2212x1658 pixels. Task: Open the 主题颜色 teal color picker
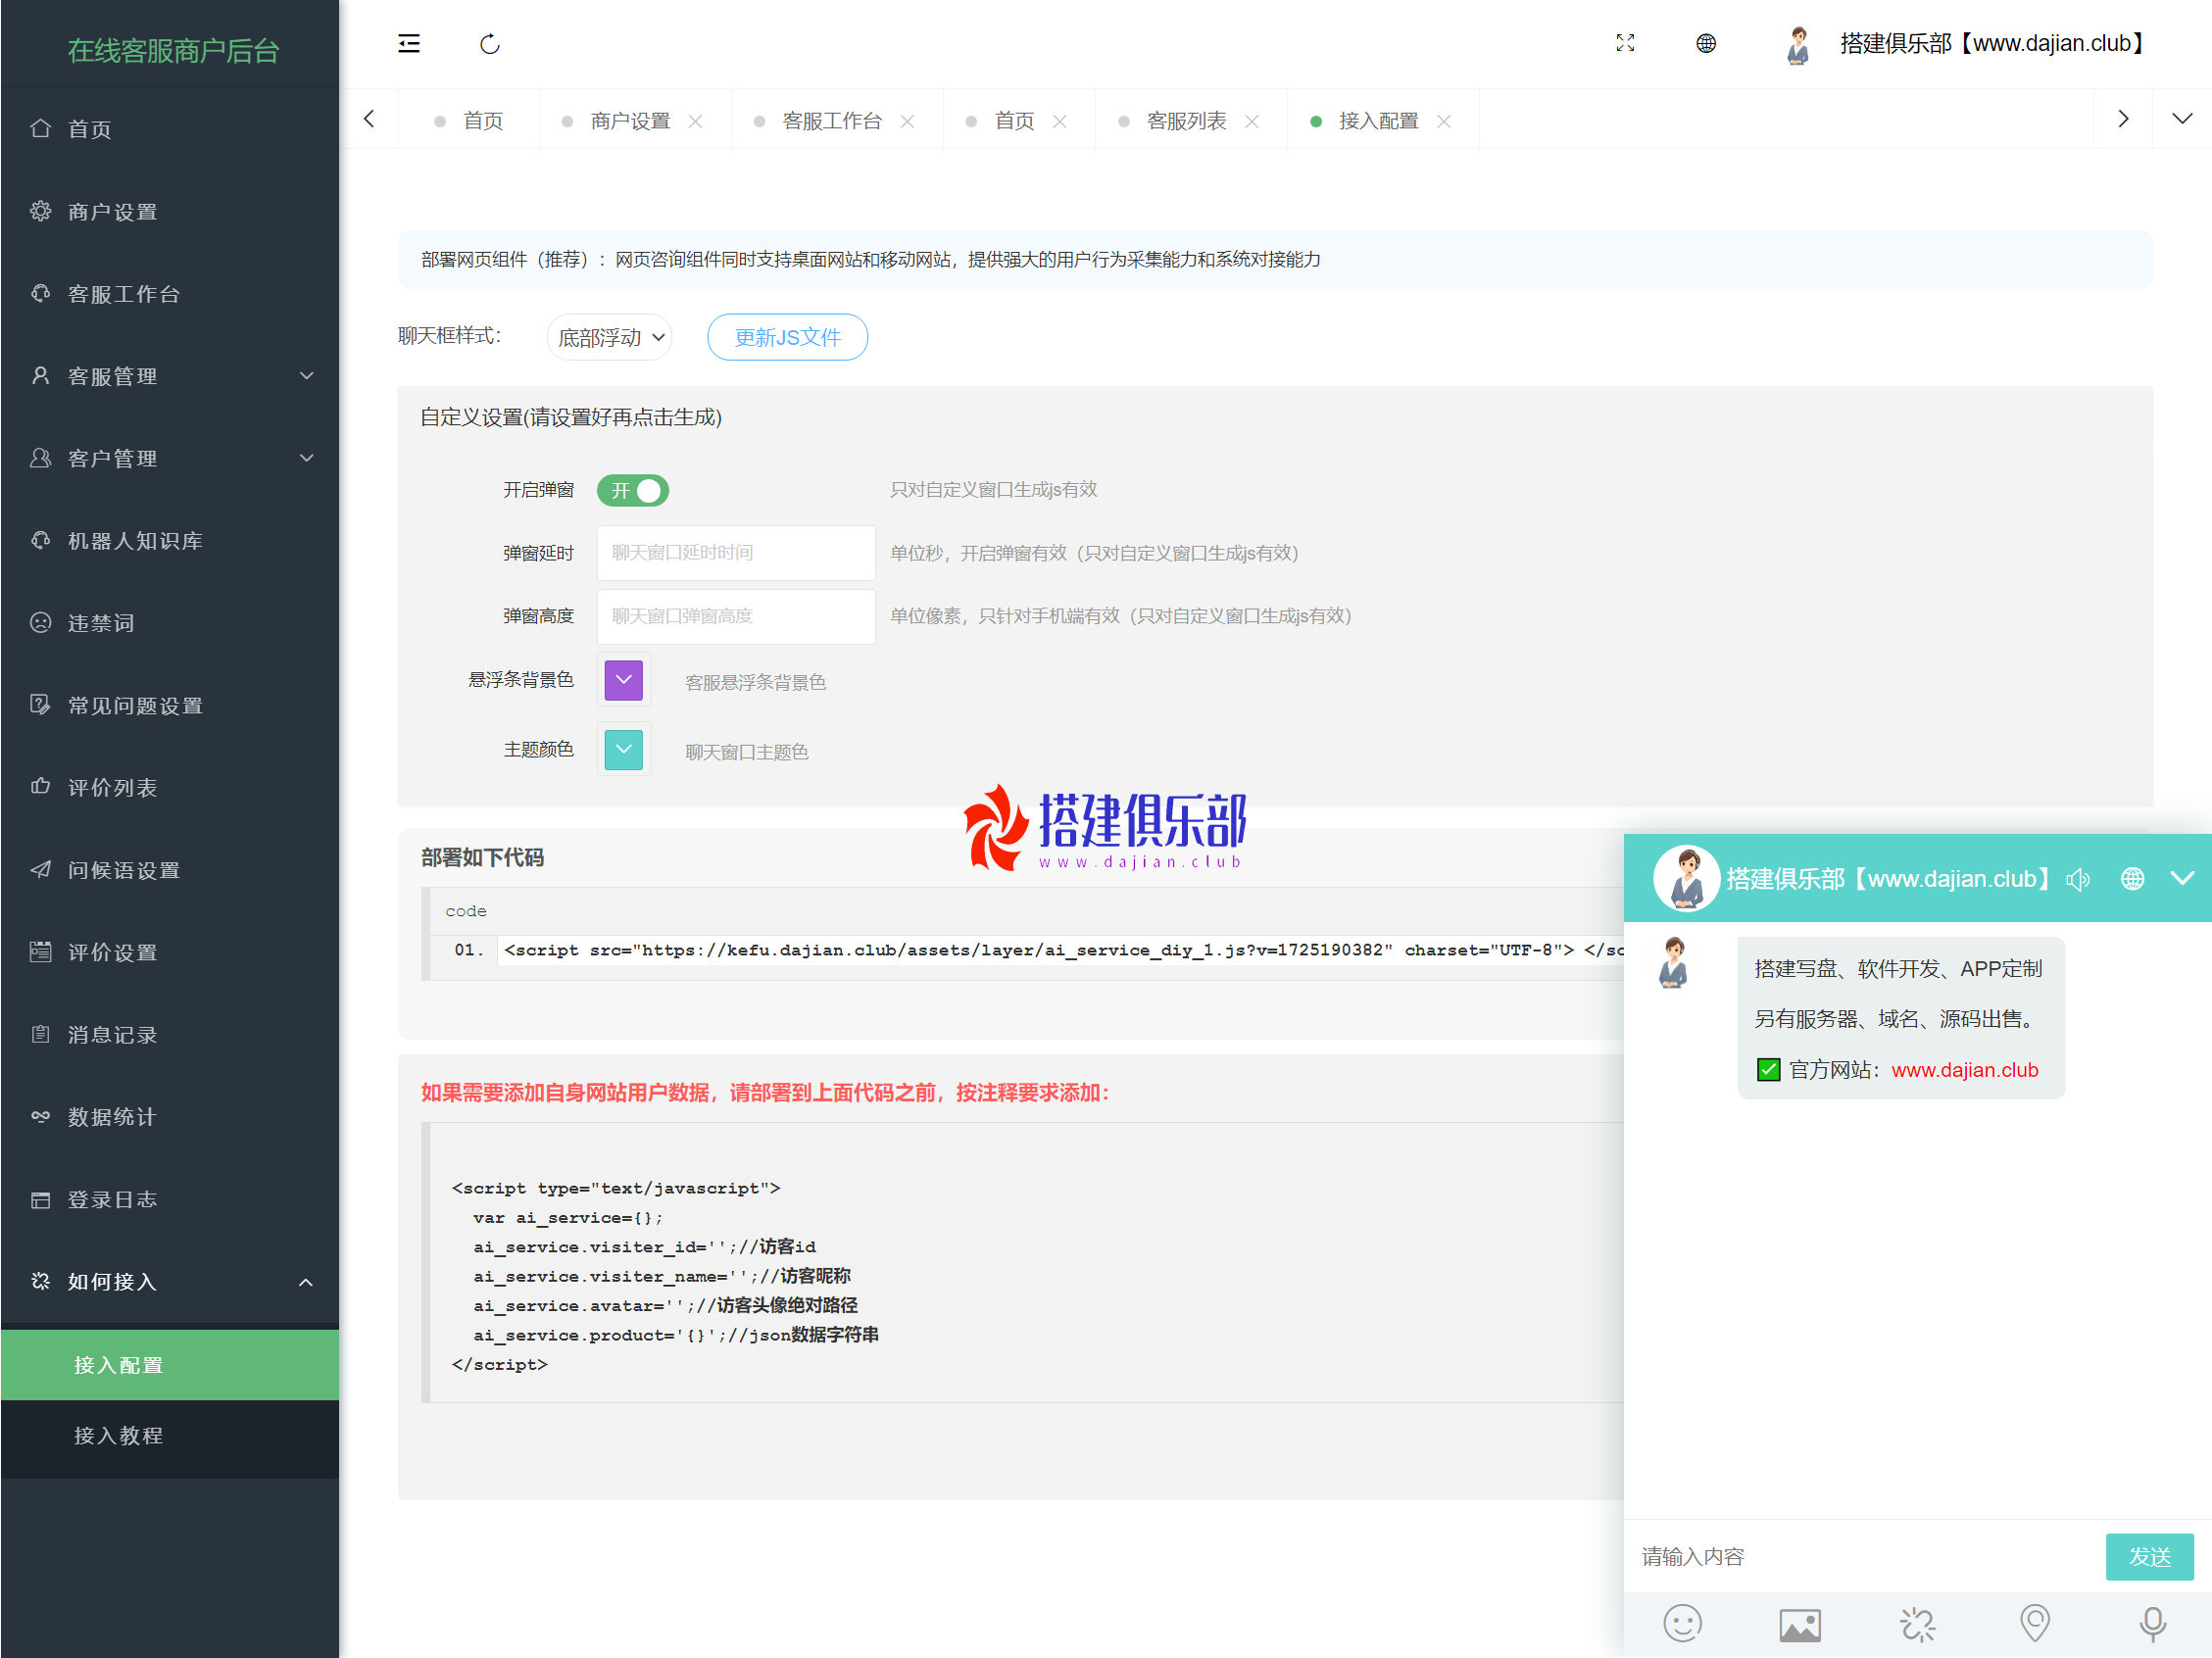pyautogui.click(x=623, y=749)
